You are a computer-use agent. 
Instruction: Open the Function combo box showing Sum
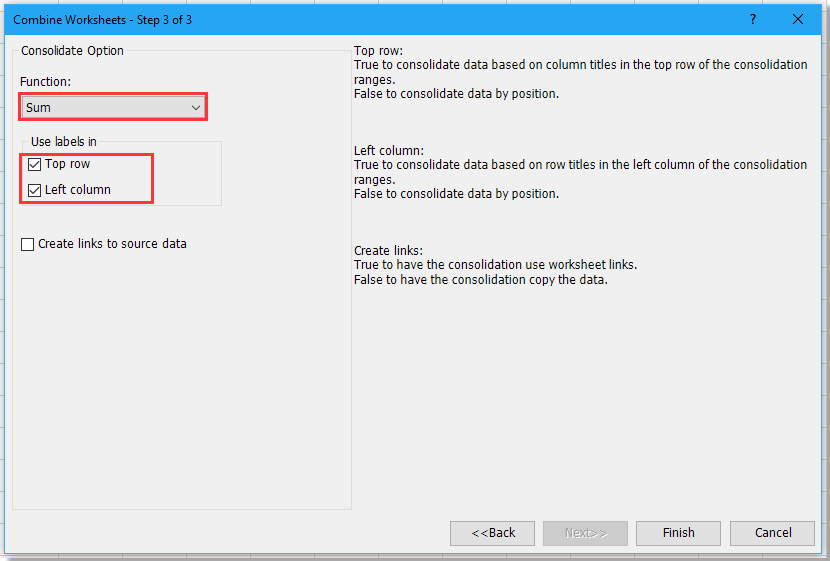[x=105, y=107]
